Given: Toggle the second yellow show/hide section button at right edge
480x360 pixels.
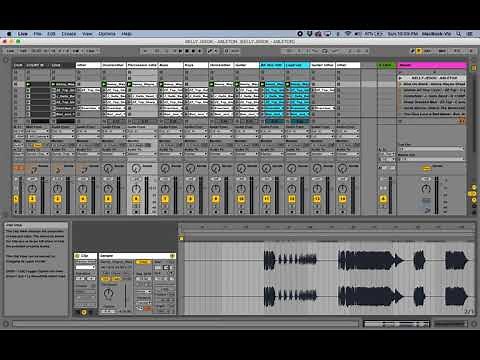Looking at the screenshot, I should tap(473, 194).
